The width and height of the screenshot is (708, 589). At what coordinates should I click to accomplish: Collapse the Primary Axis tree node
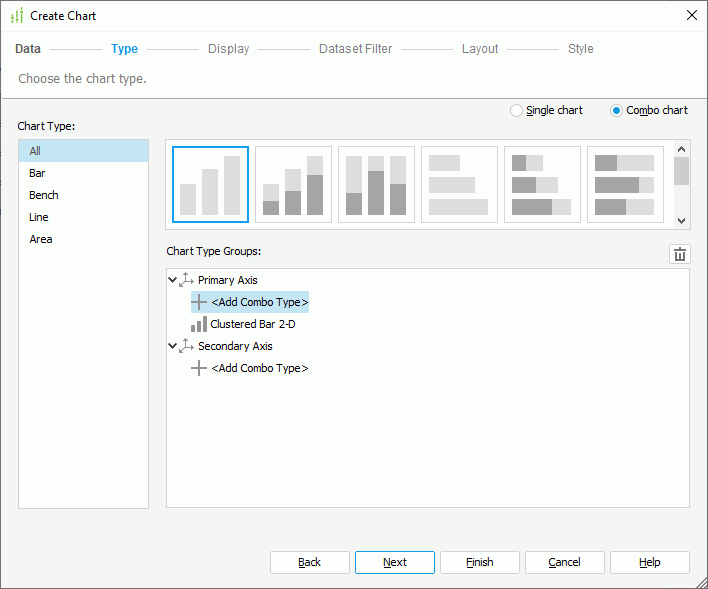click(173, 280)
